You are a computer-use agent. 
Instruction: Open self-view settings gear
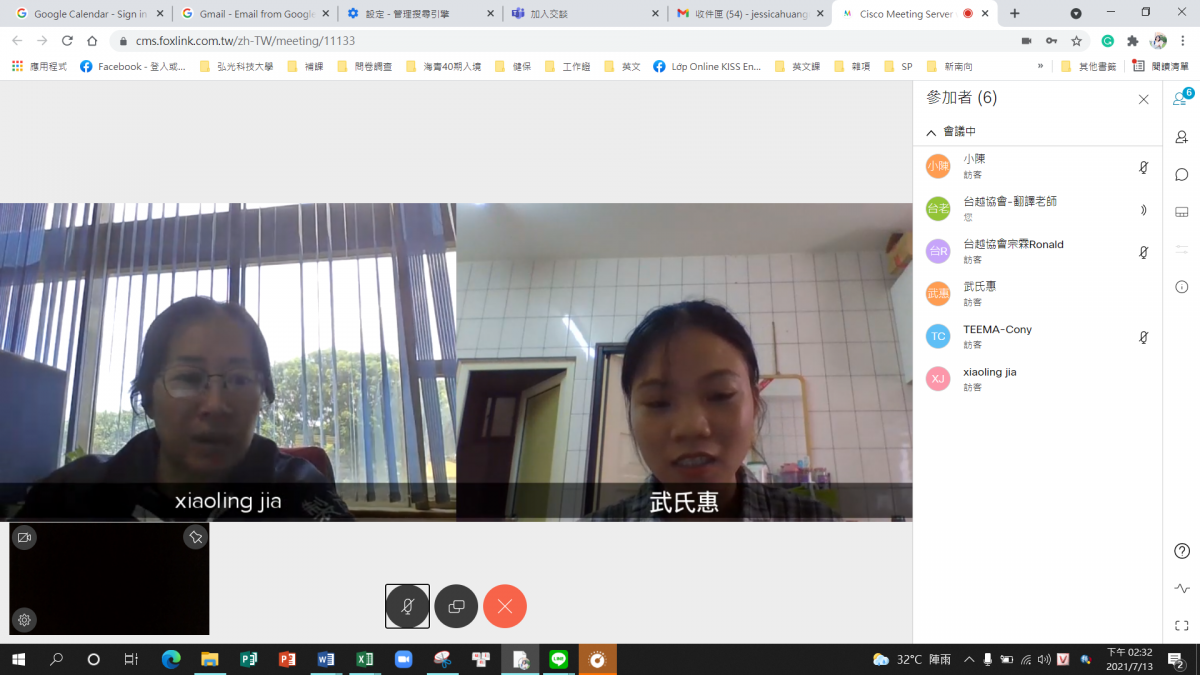click(25, 620)
